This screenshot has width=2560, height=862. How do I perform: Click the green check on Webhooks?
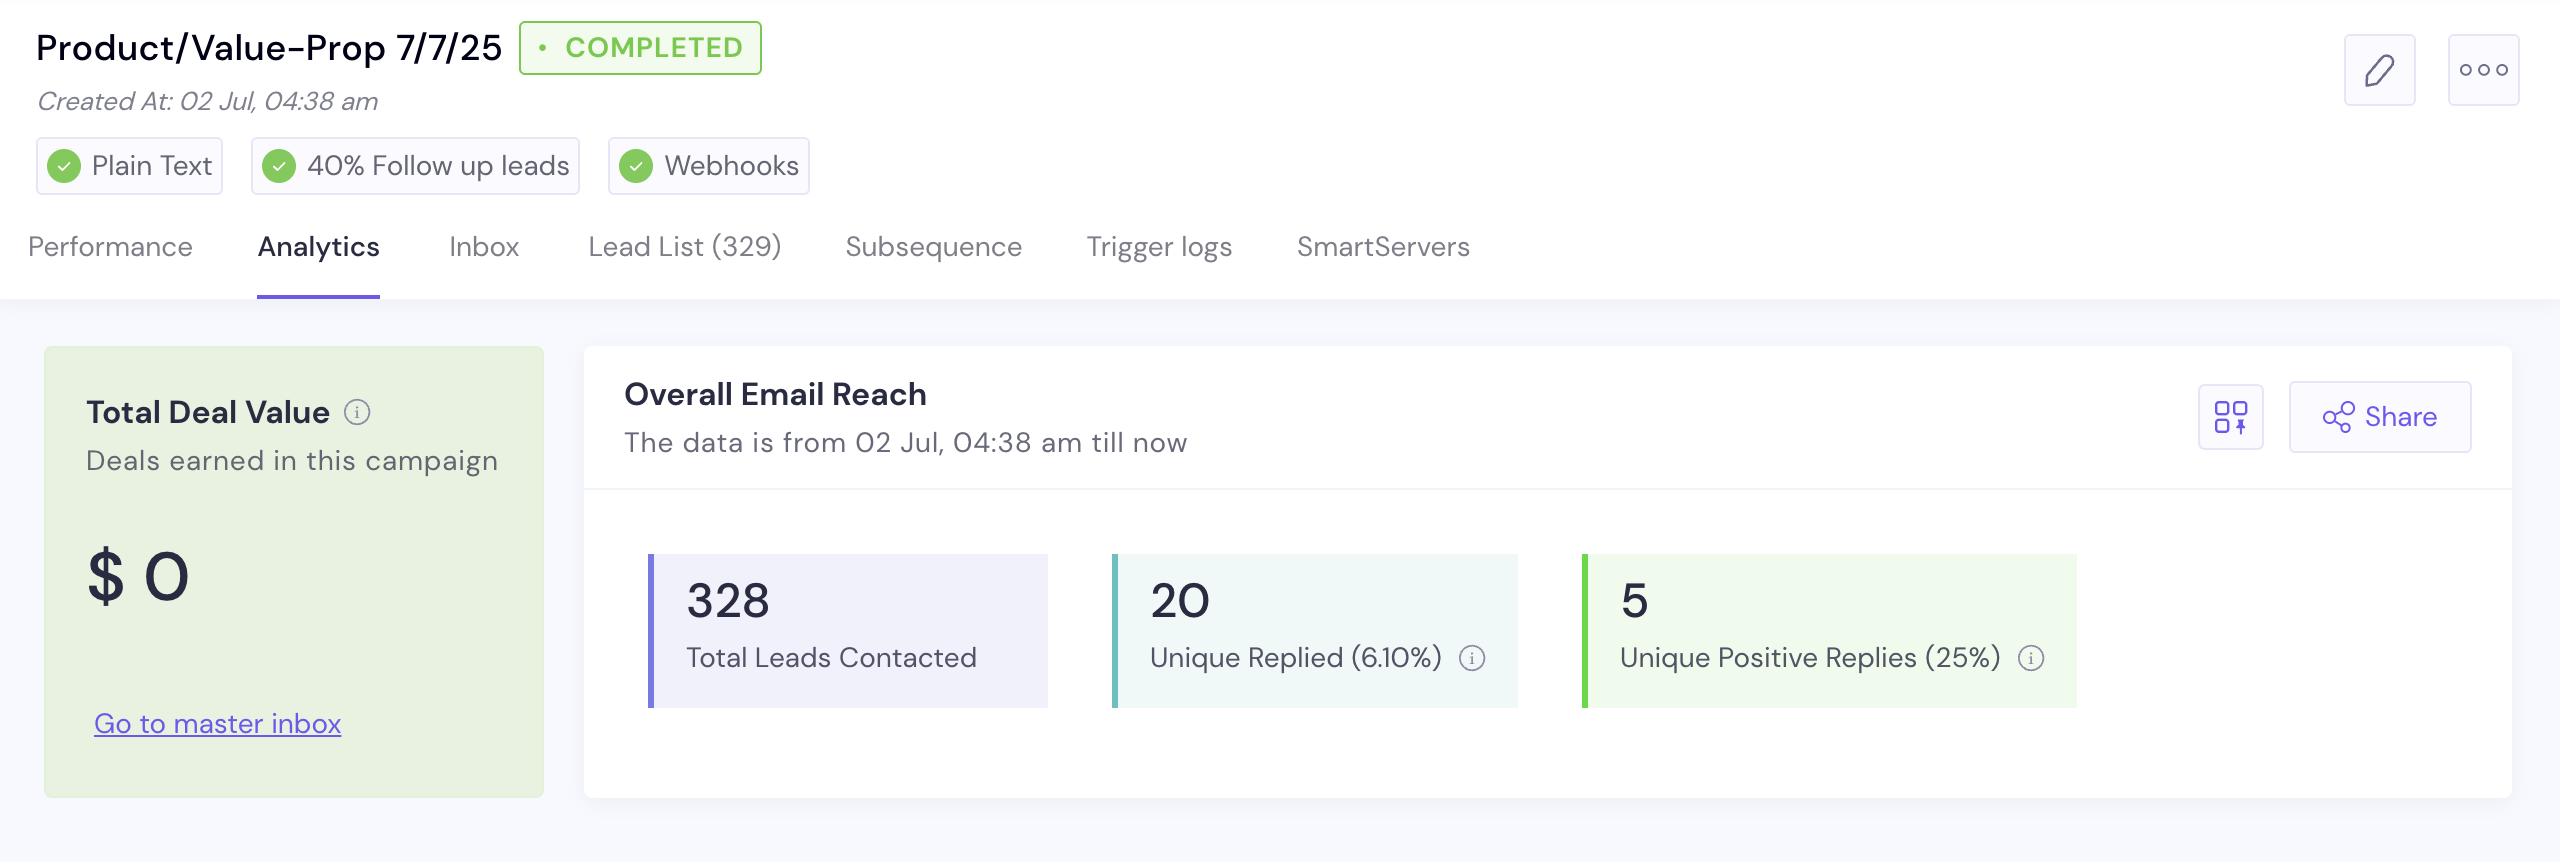(636, 166)
